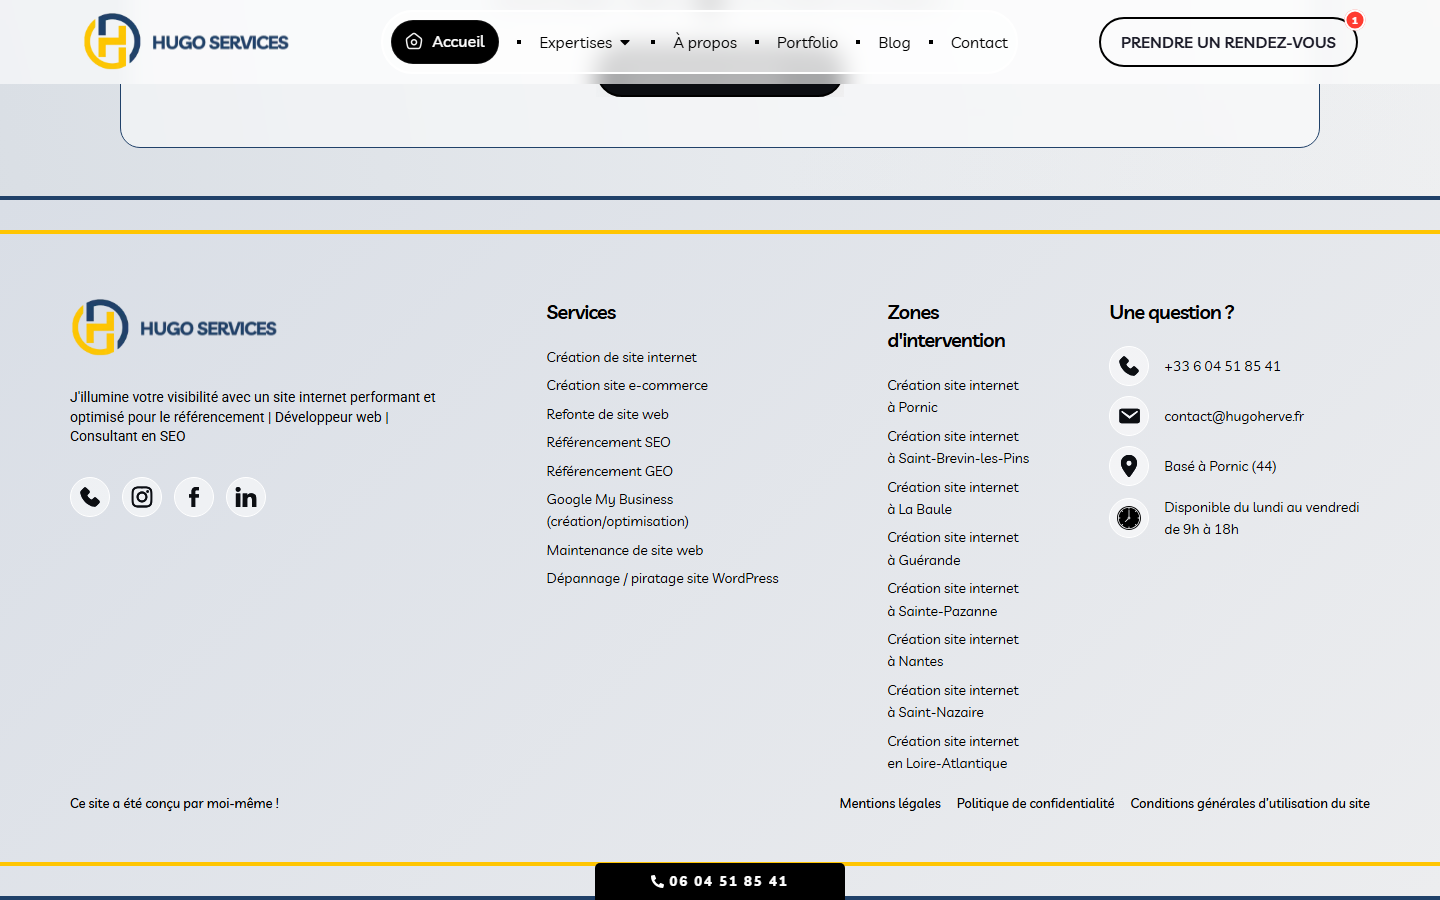Click the clock availability icon
Image resolution: width=1440 pixels, height=900 pixels.
point(1129,518)
